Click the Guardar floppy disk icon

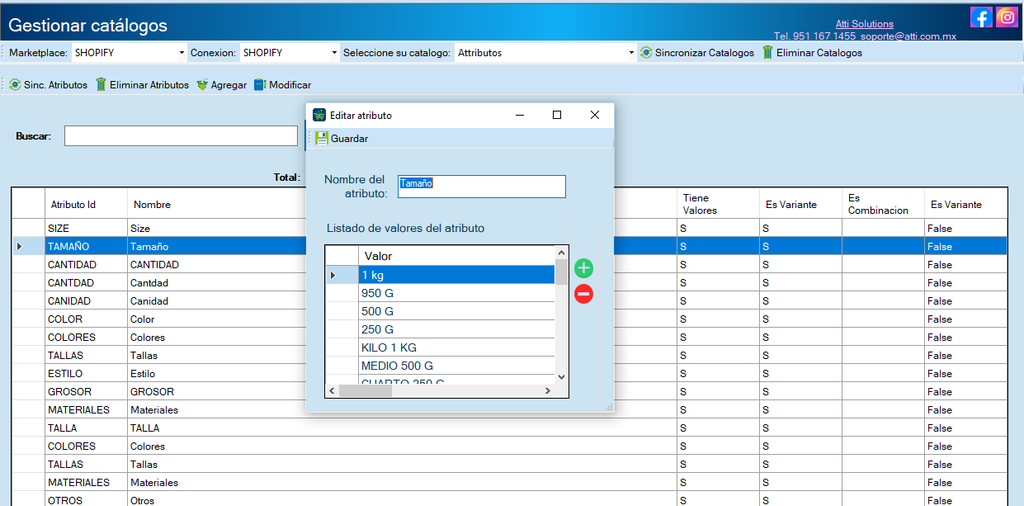click(321, 138)
